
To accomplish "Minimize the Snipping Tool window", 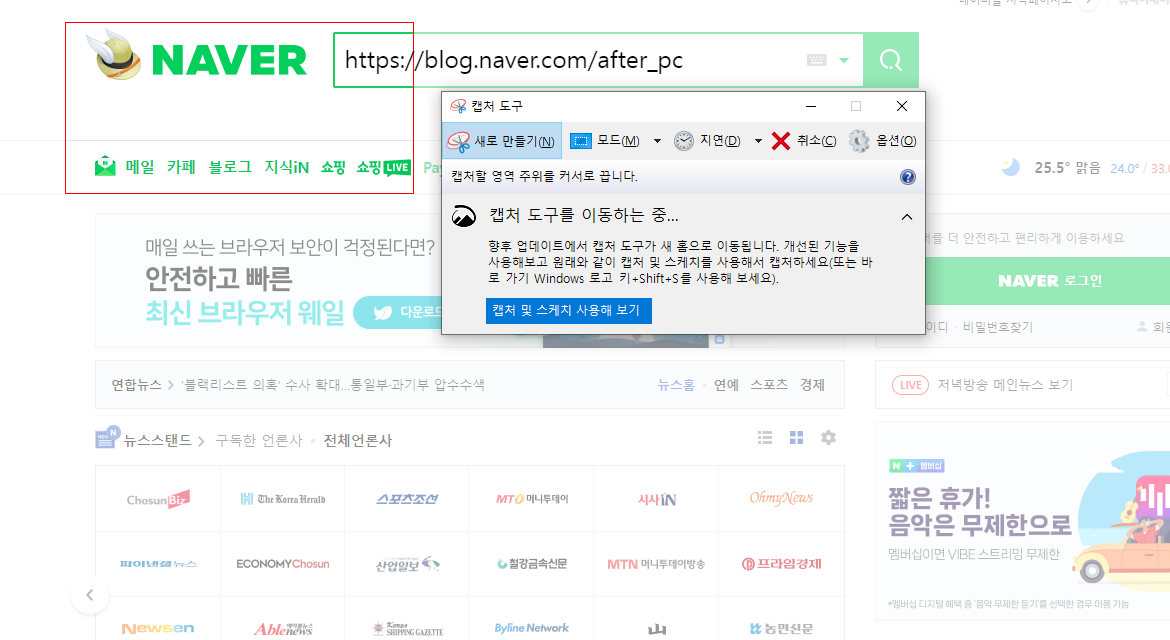I will tap(811, 106).
